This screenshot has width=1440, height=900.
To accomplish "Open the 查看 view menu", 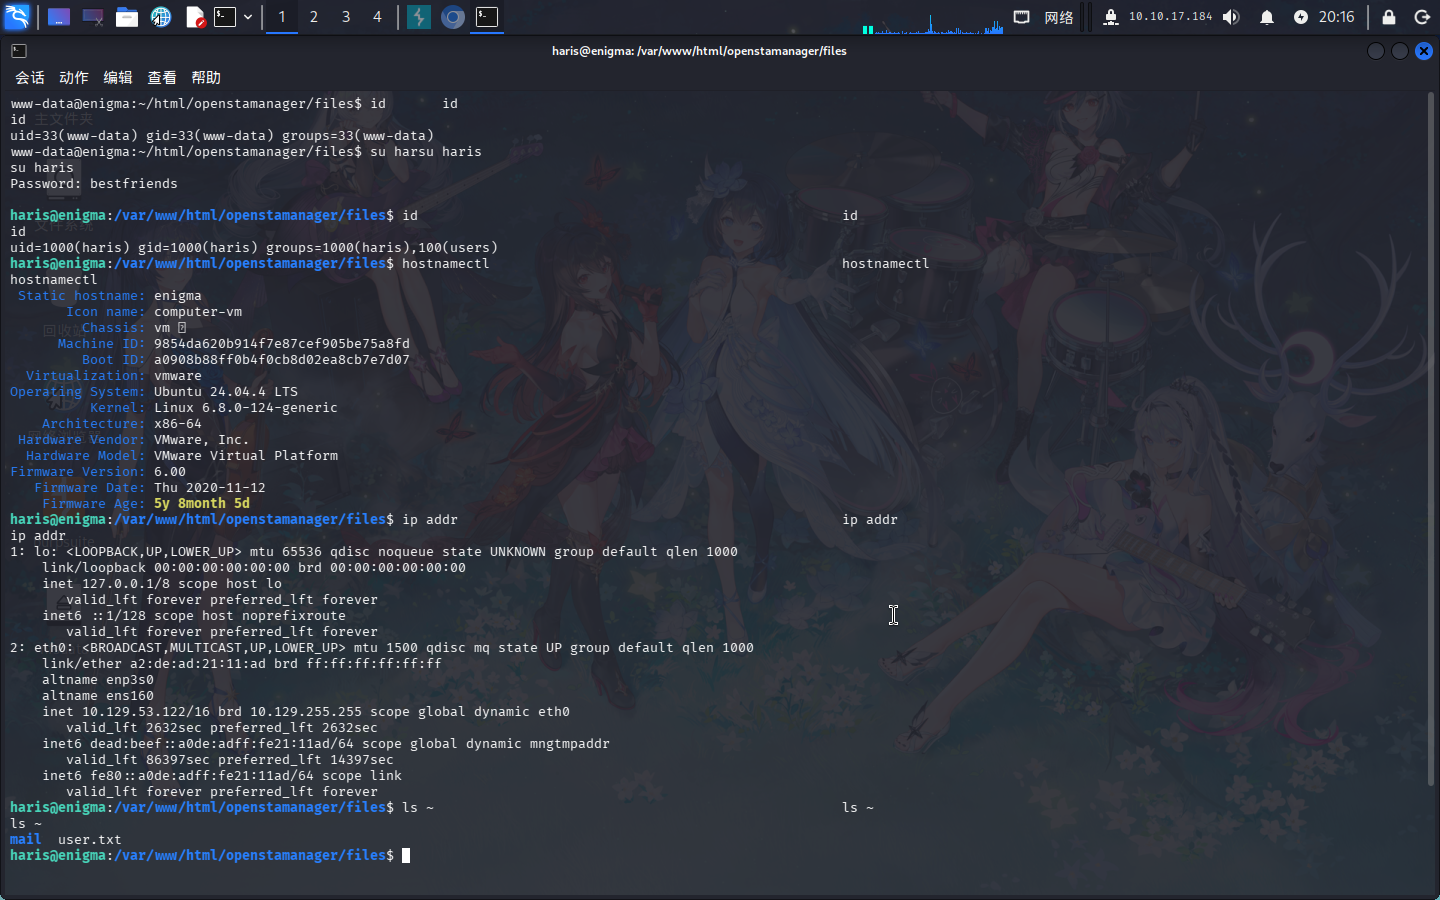I will (x=162, y=77).
